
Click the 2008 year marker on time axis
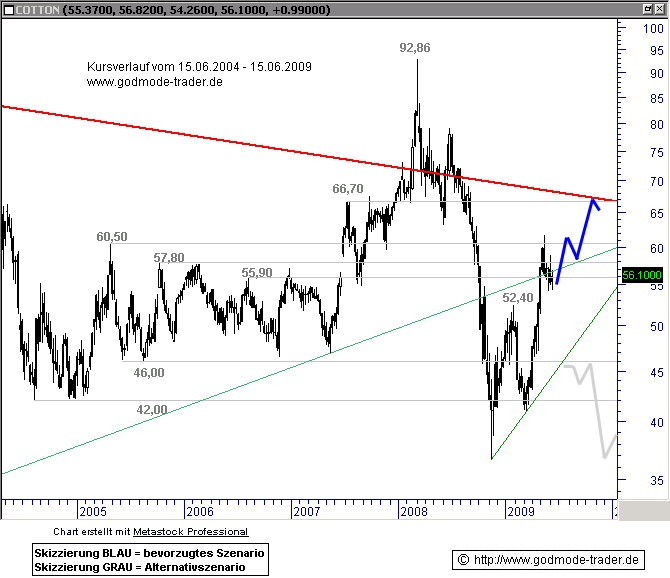click(x=414, y=511)
